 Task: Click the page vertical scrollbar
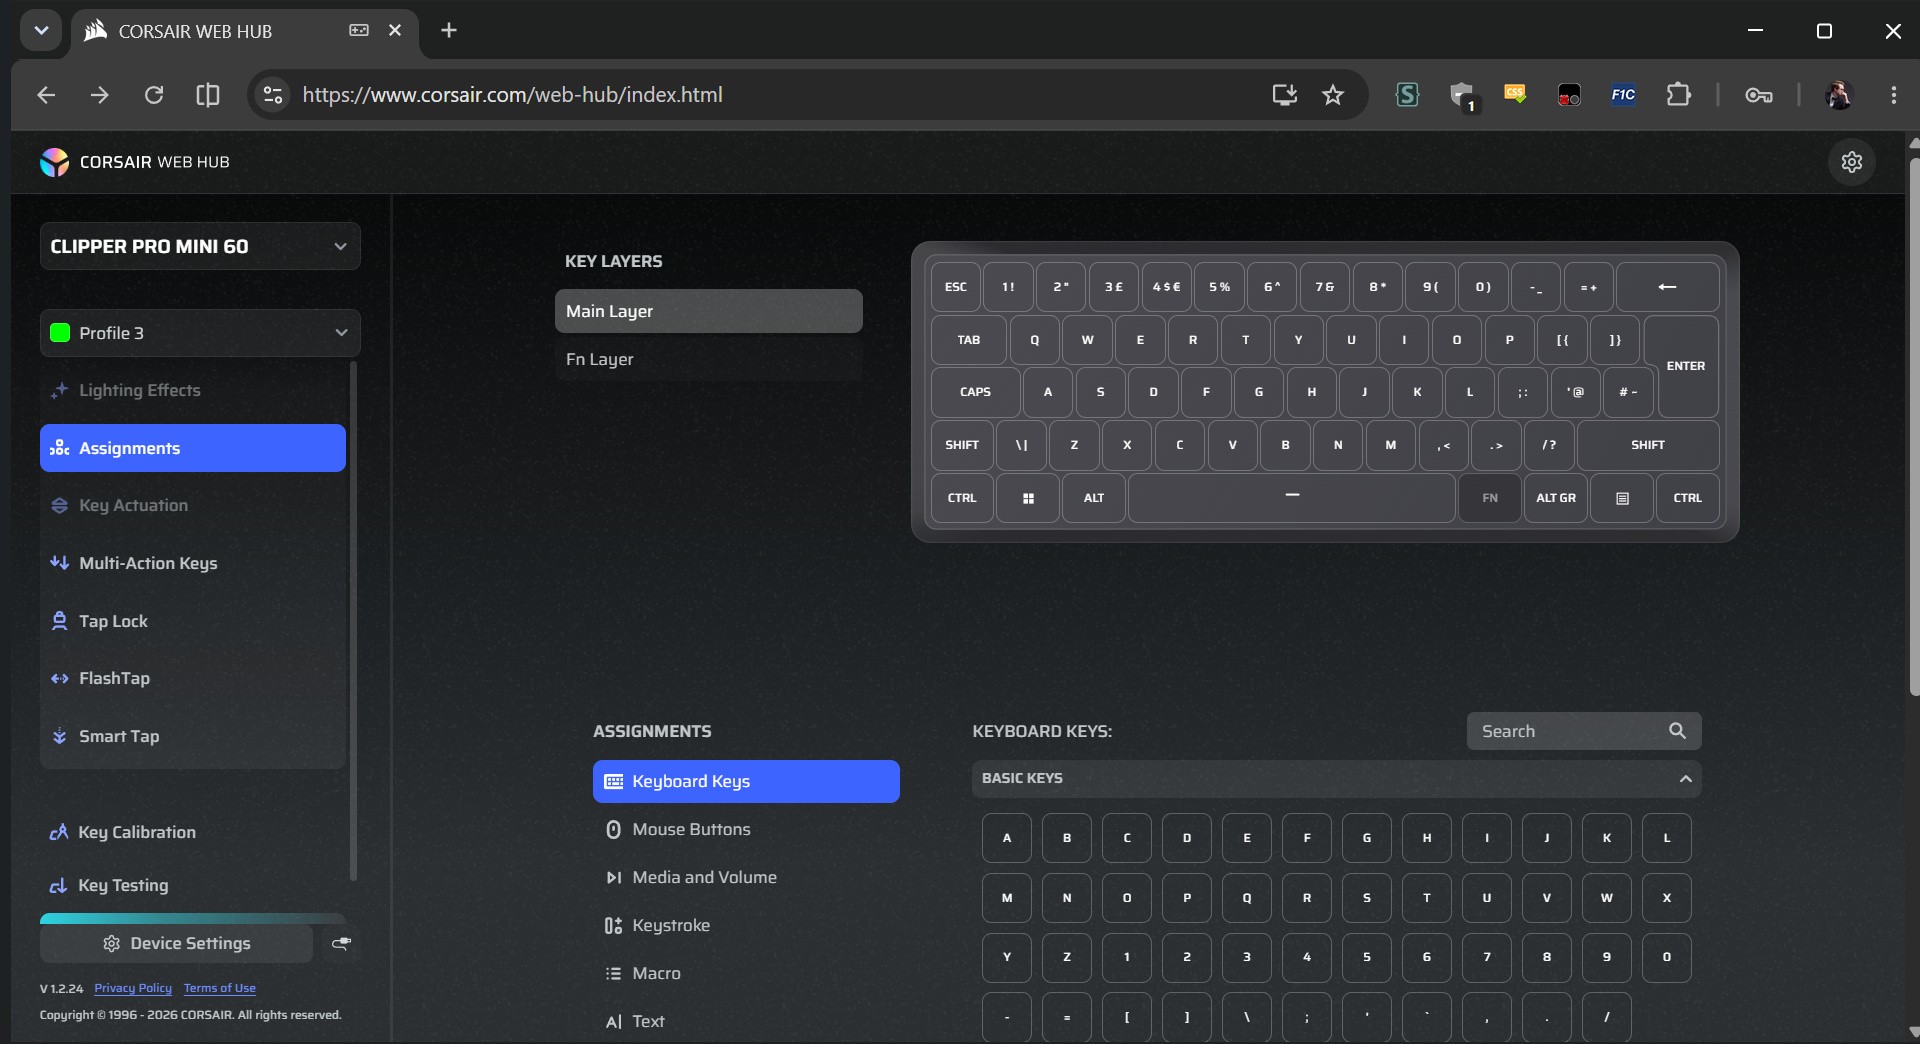pos(1914,425)
